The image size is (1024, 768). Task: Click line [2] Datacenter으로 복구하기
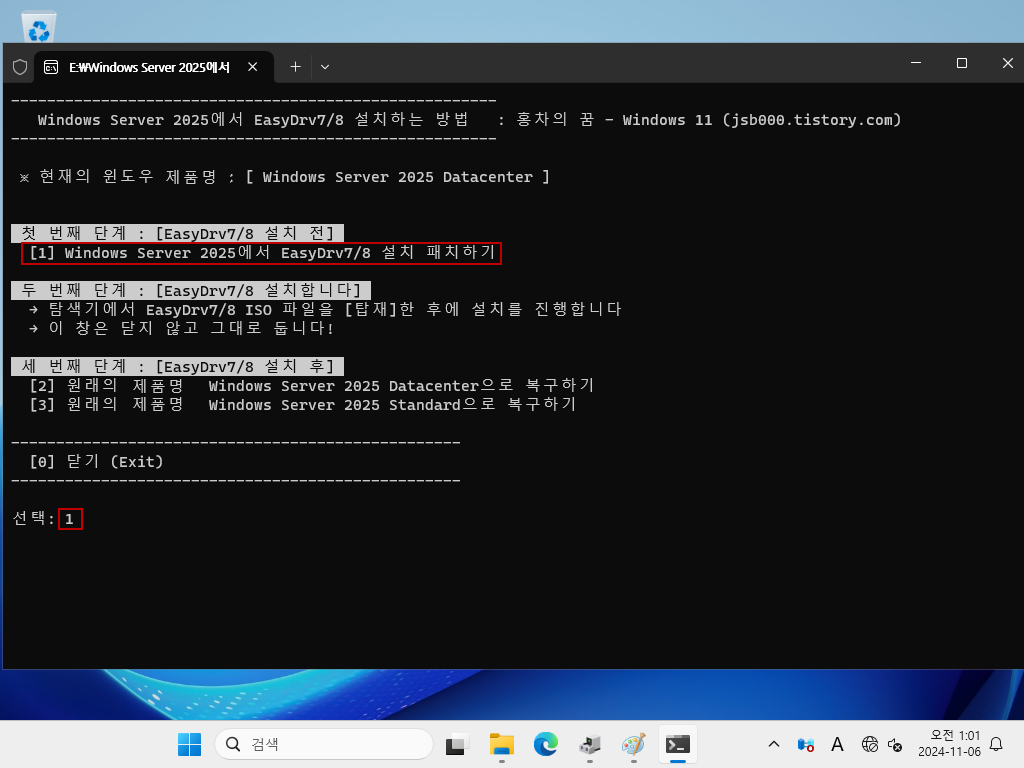pyautogui.click(x=311, y=385)
